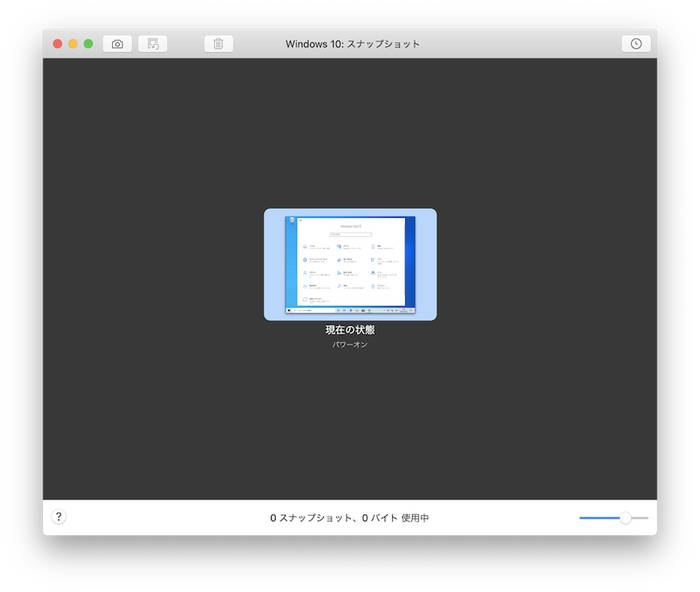Viewport: 700px width, 592px height.
Task: Click the 現在の状態 label
Action: point(350,330)
